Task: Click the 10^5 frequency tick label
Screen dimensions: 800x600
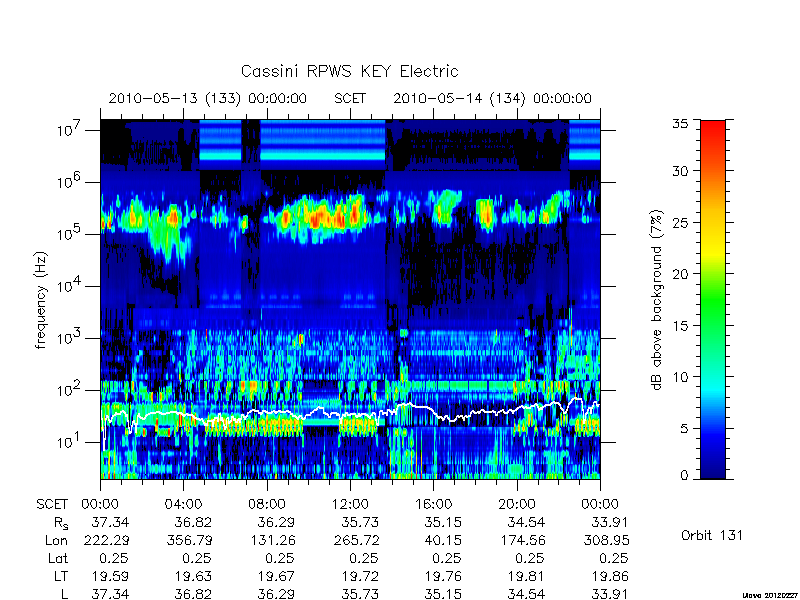Action: coord(70,234)
